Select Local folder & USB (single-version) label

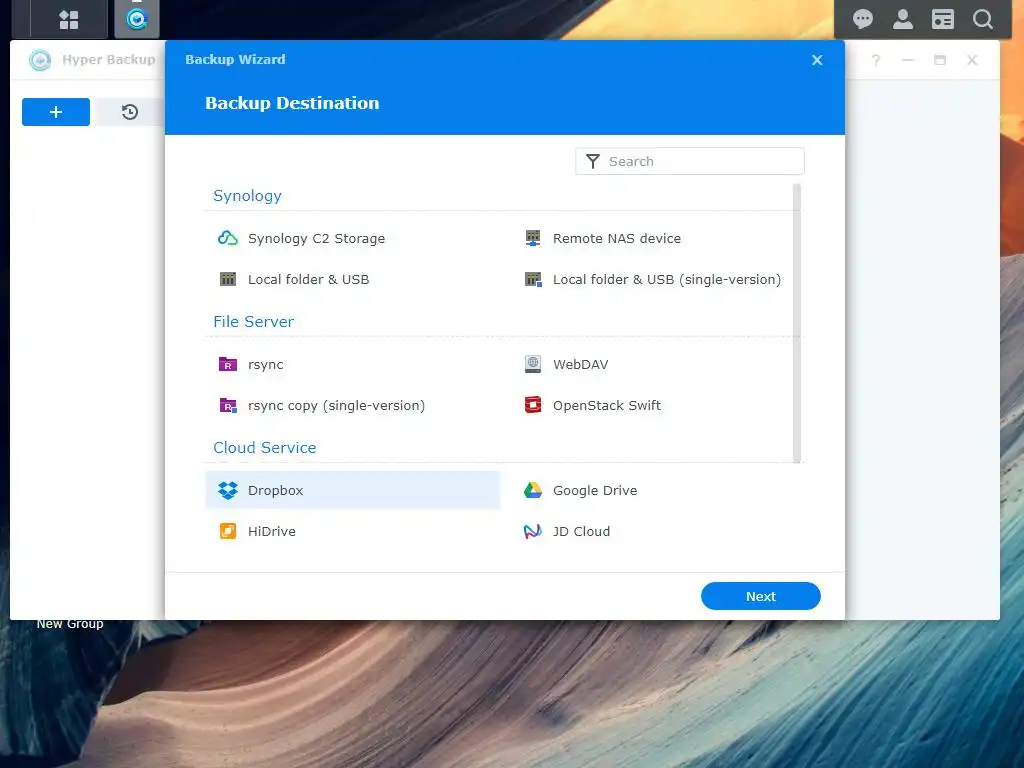tap(667, 280)
